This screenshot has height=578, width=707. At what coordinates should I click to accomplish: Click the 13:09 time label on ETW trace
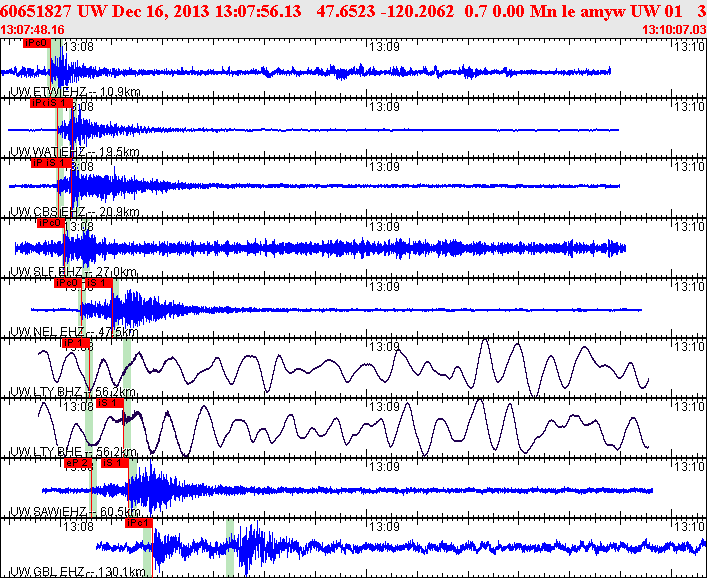point(383,46)
